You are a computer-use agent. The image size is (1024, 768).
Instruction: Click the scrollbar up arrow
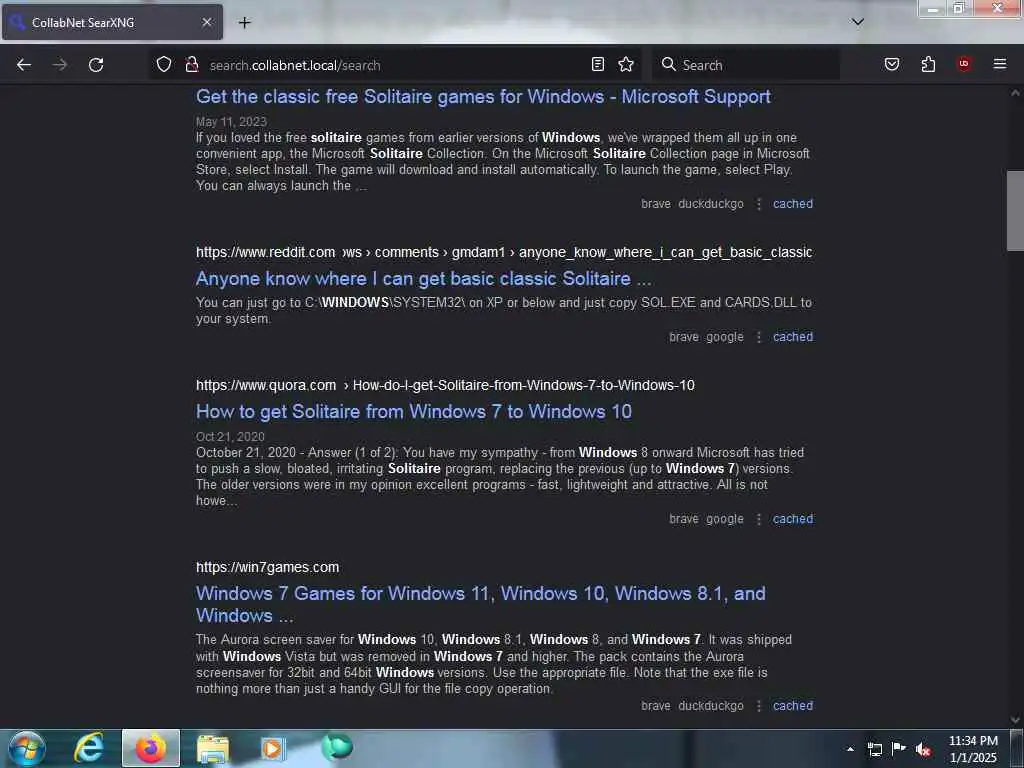click(1015, 93)
